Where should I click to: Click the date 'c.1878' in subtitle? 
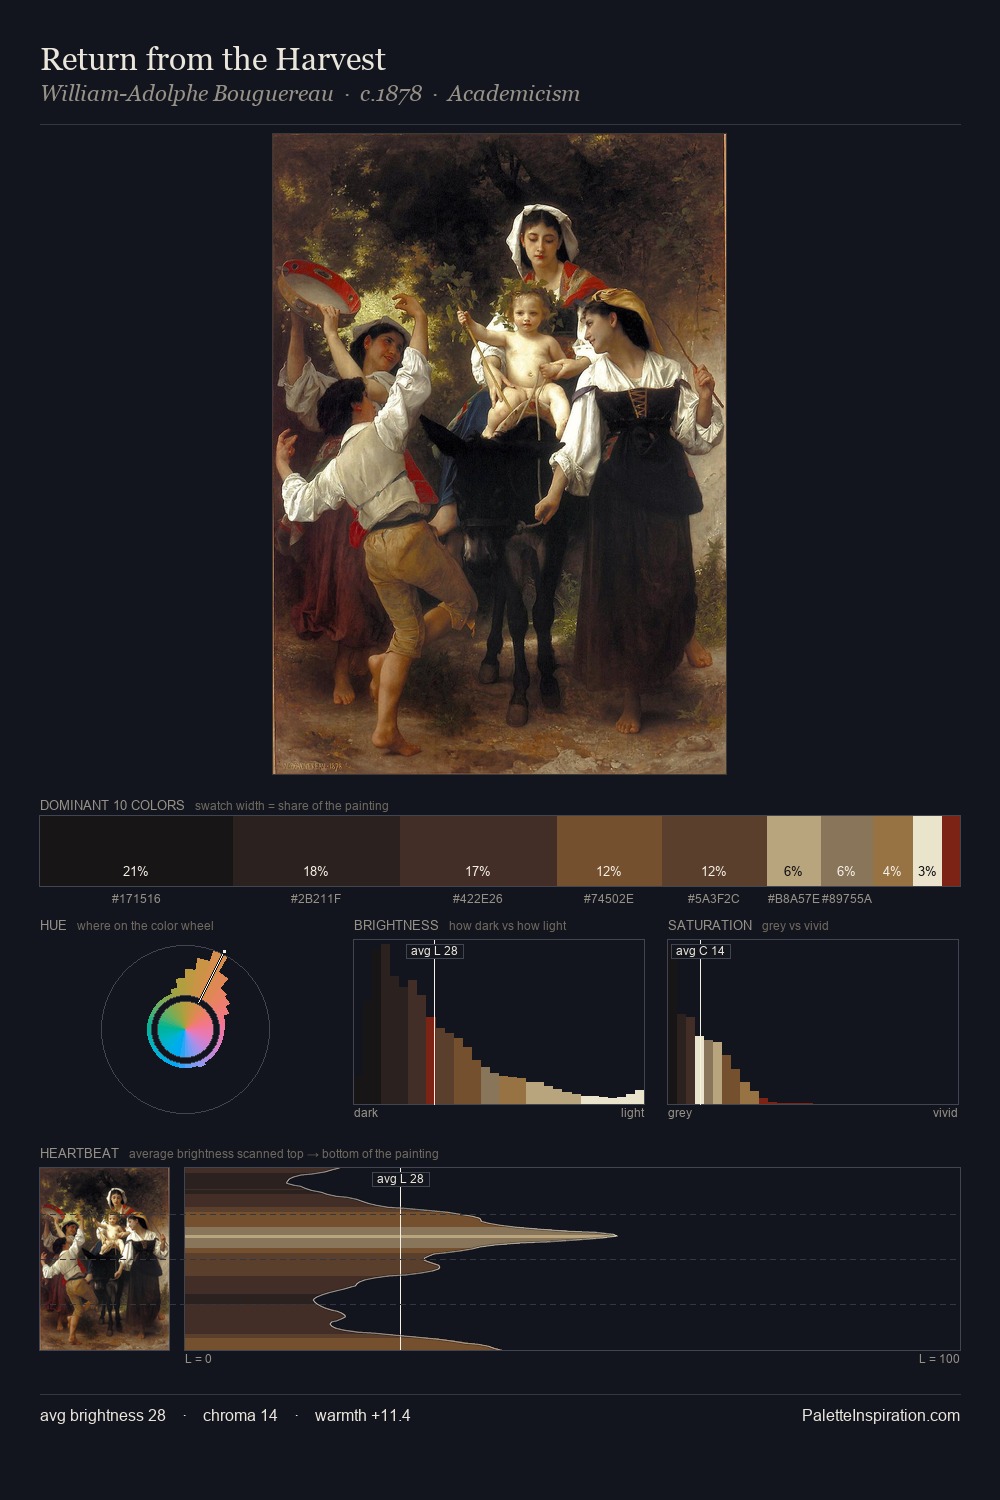[391, 94]
